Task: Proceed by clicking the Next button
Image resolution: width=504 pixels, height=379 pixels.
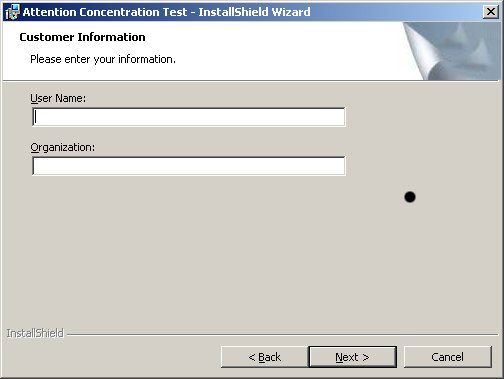Action: coord(353,357)
